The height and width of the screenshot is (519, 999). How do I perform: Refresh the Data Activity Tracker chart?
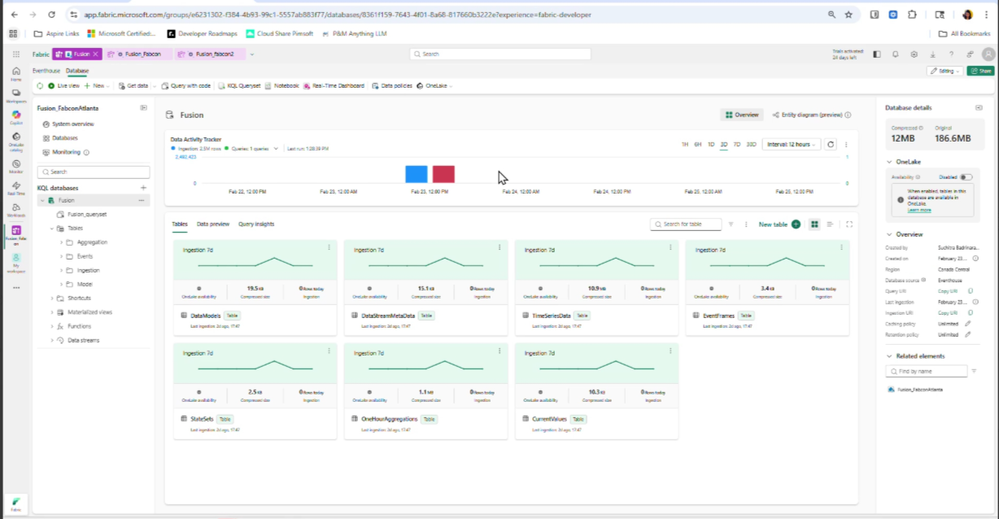point(830,145)
